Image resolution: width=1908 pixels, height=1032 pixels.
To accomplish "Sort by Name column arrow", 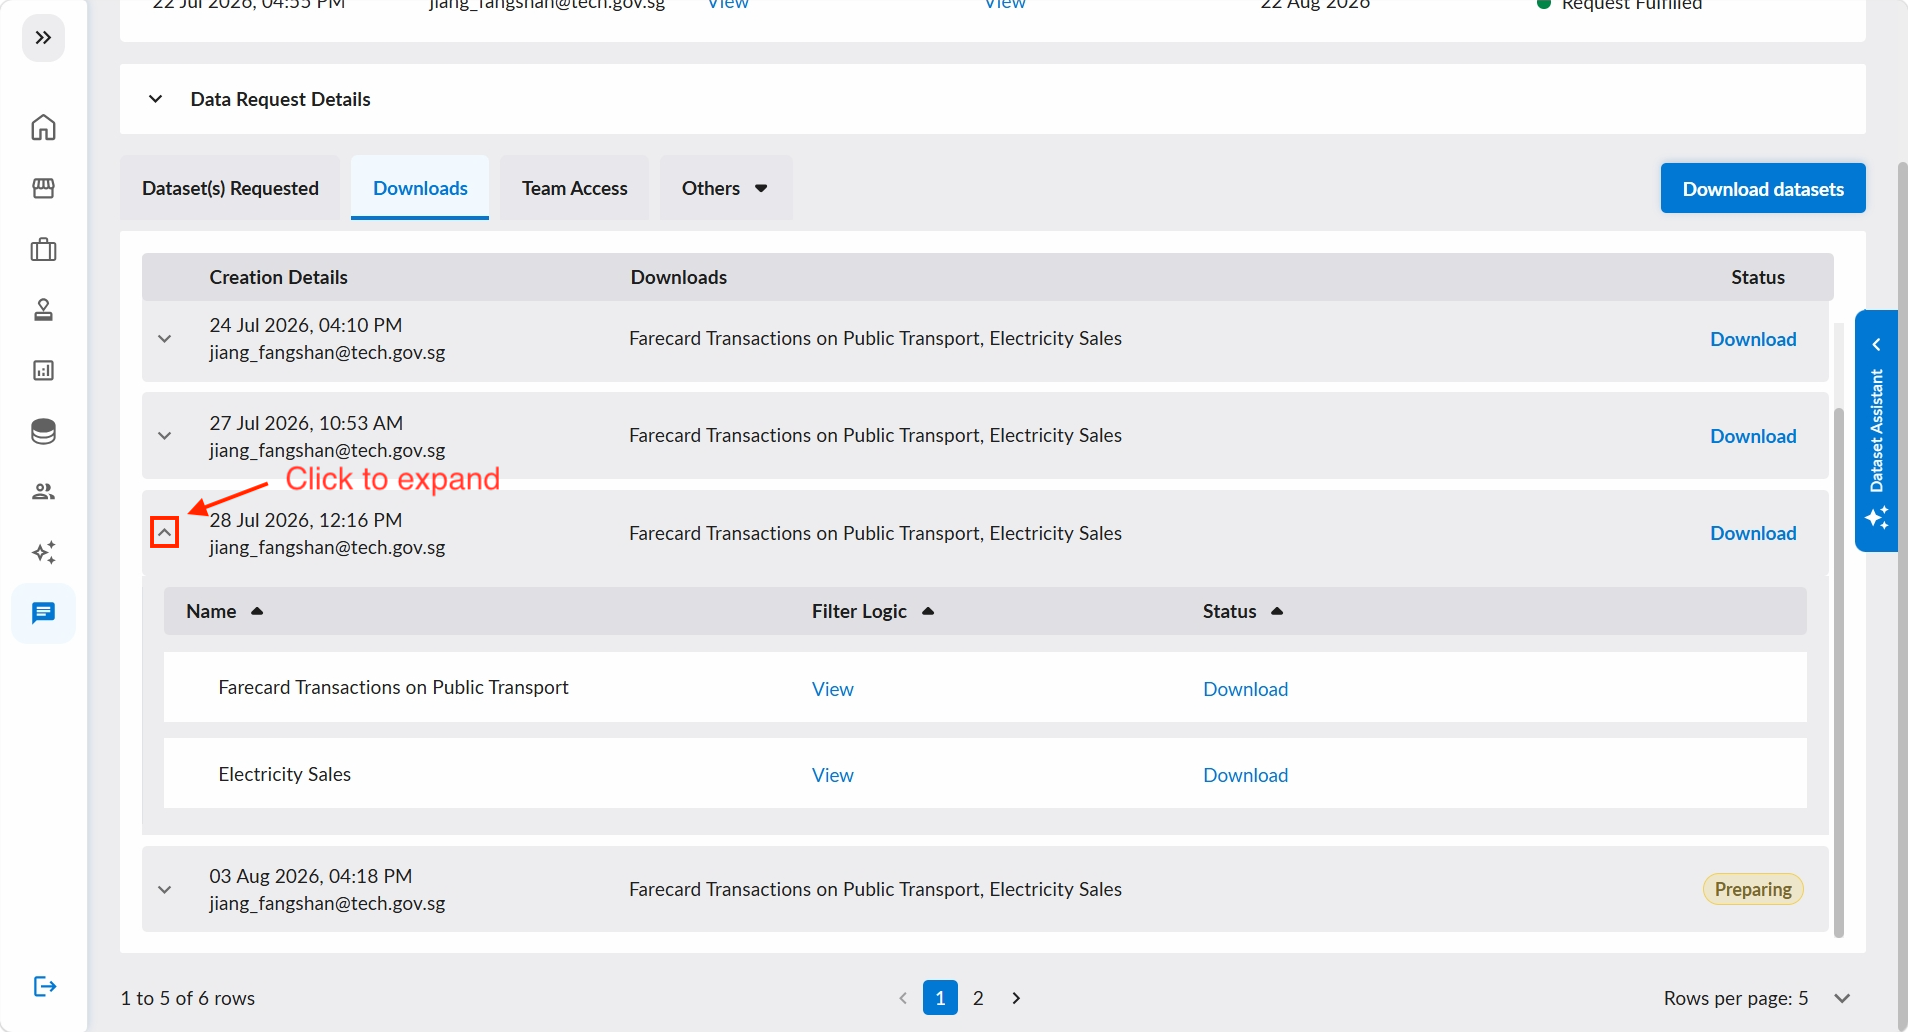I will click(257, 611).
